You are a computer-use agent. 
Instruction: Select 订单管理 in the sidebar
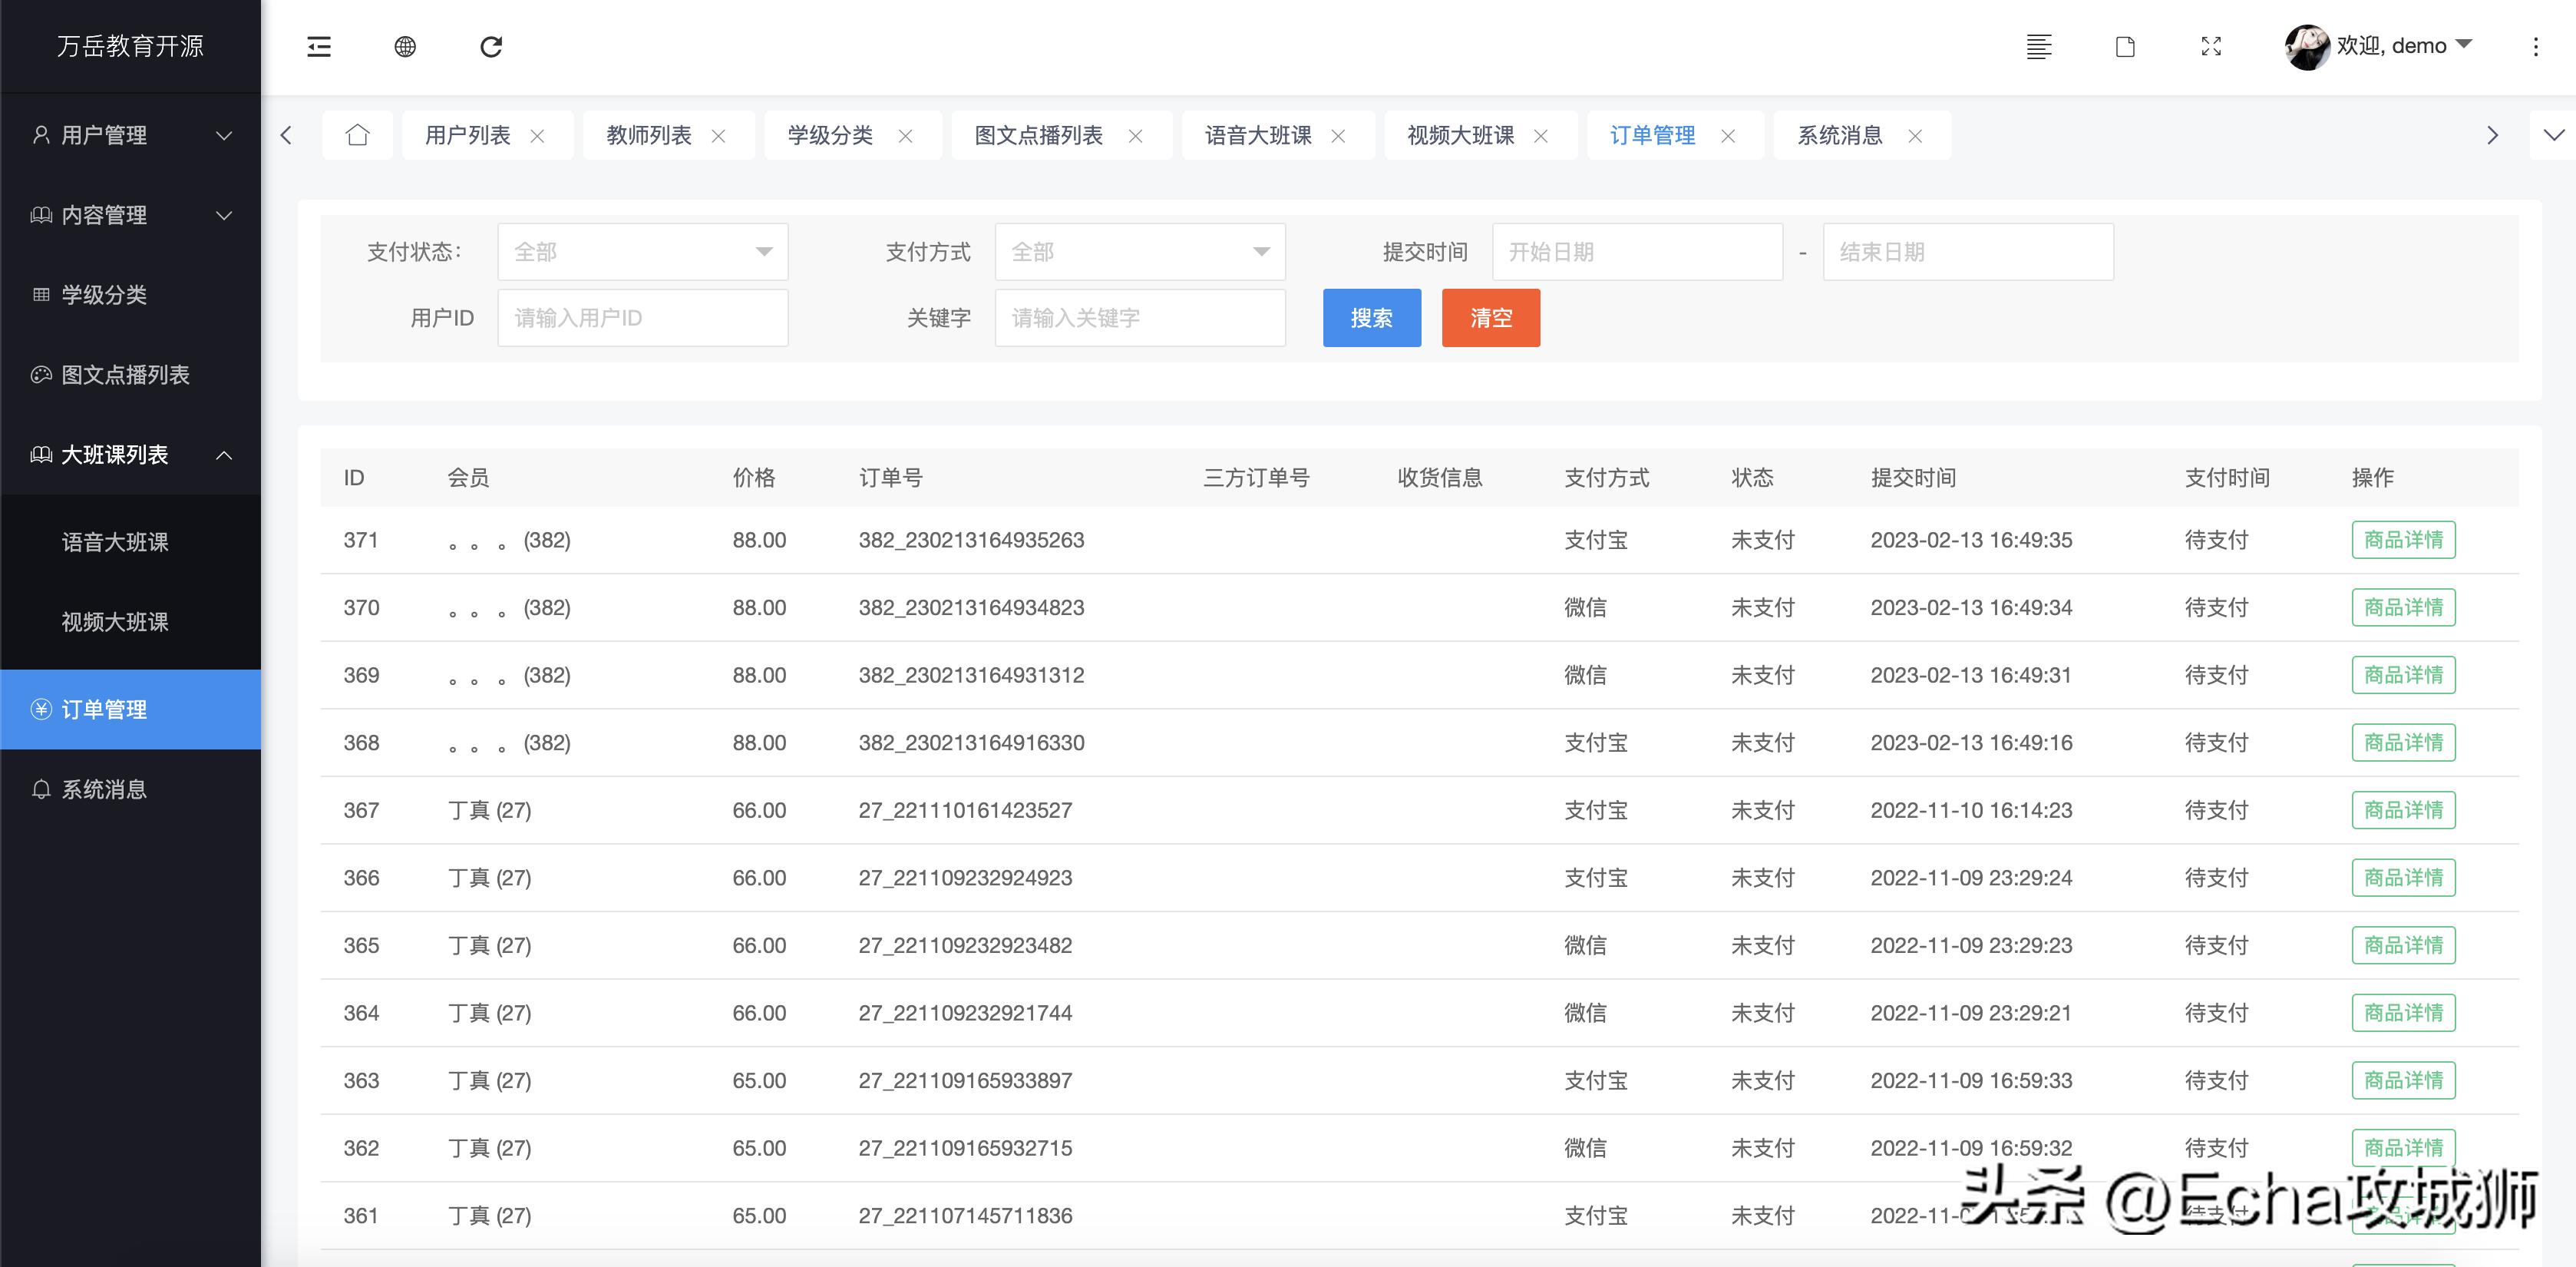coord(104,710)
